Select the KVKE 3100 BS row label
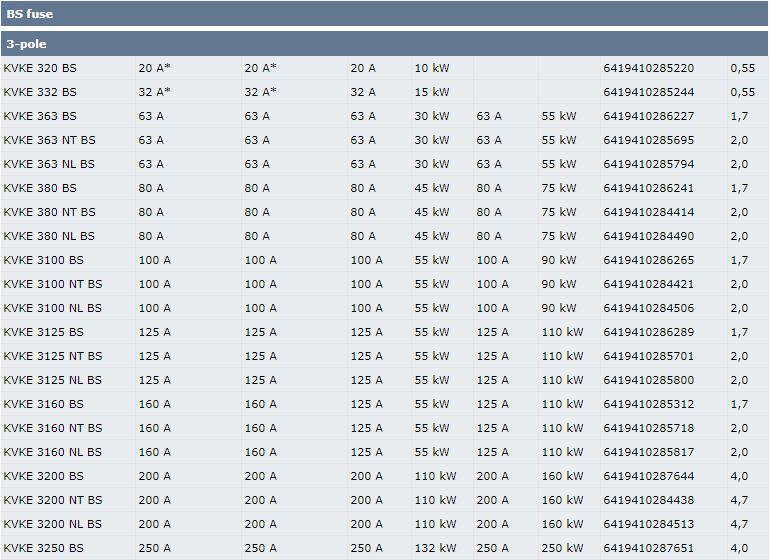The height and width of the screenshot is (560, 770). [x=43, y=260]
